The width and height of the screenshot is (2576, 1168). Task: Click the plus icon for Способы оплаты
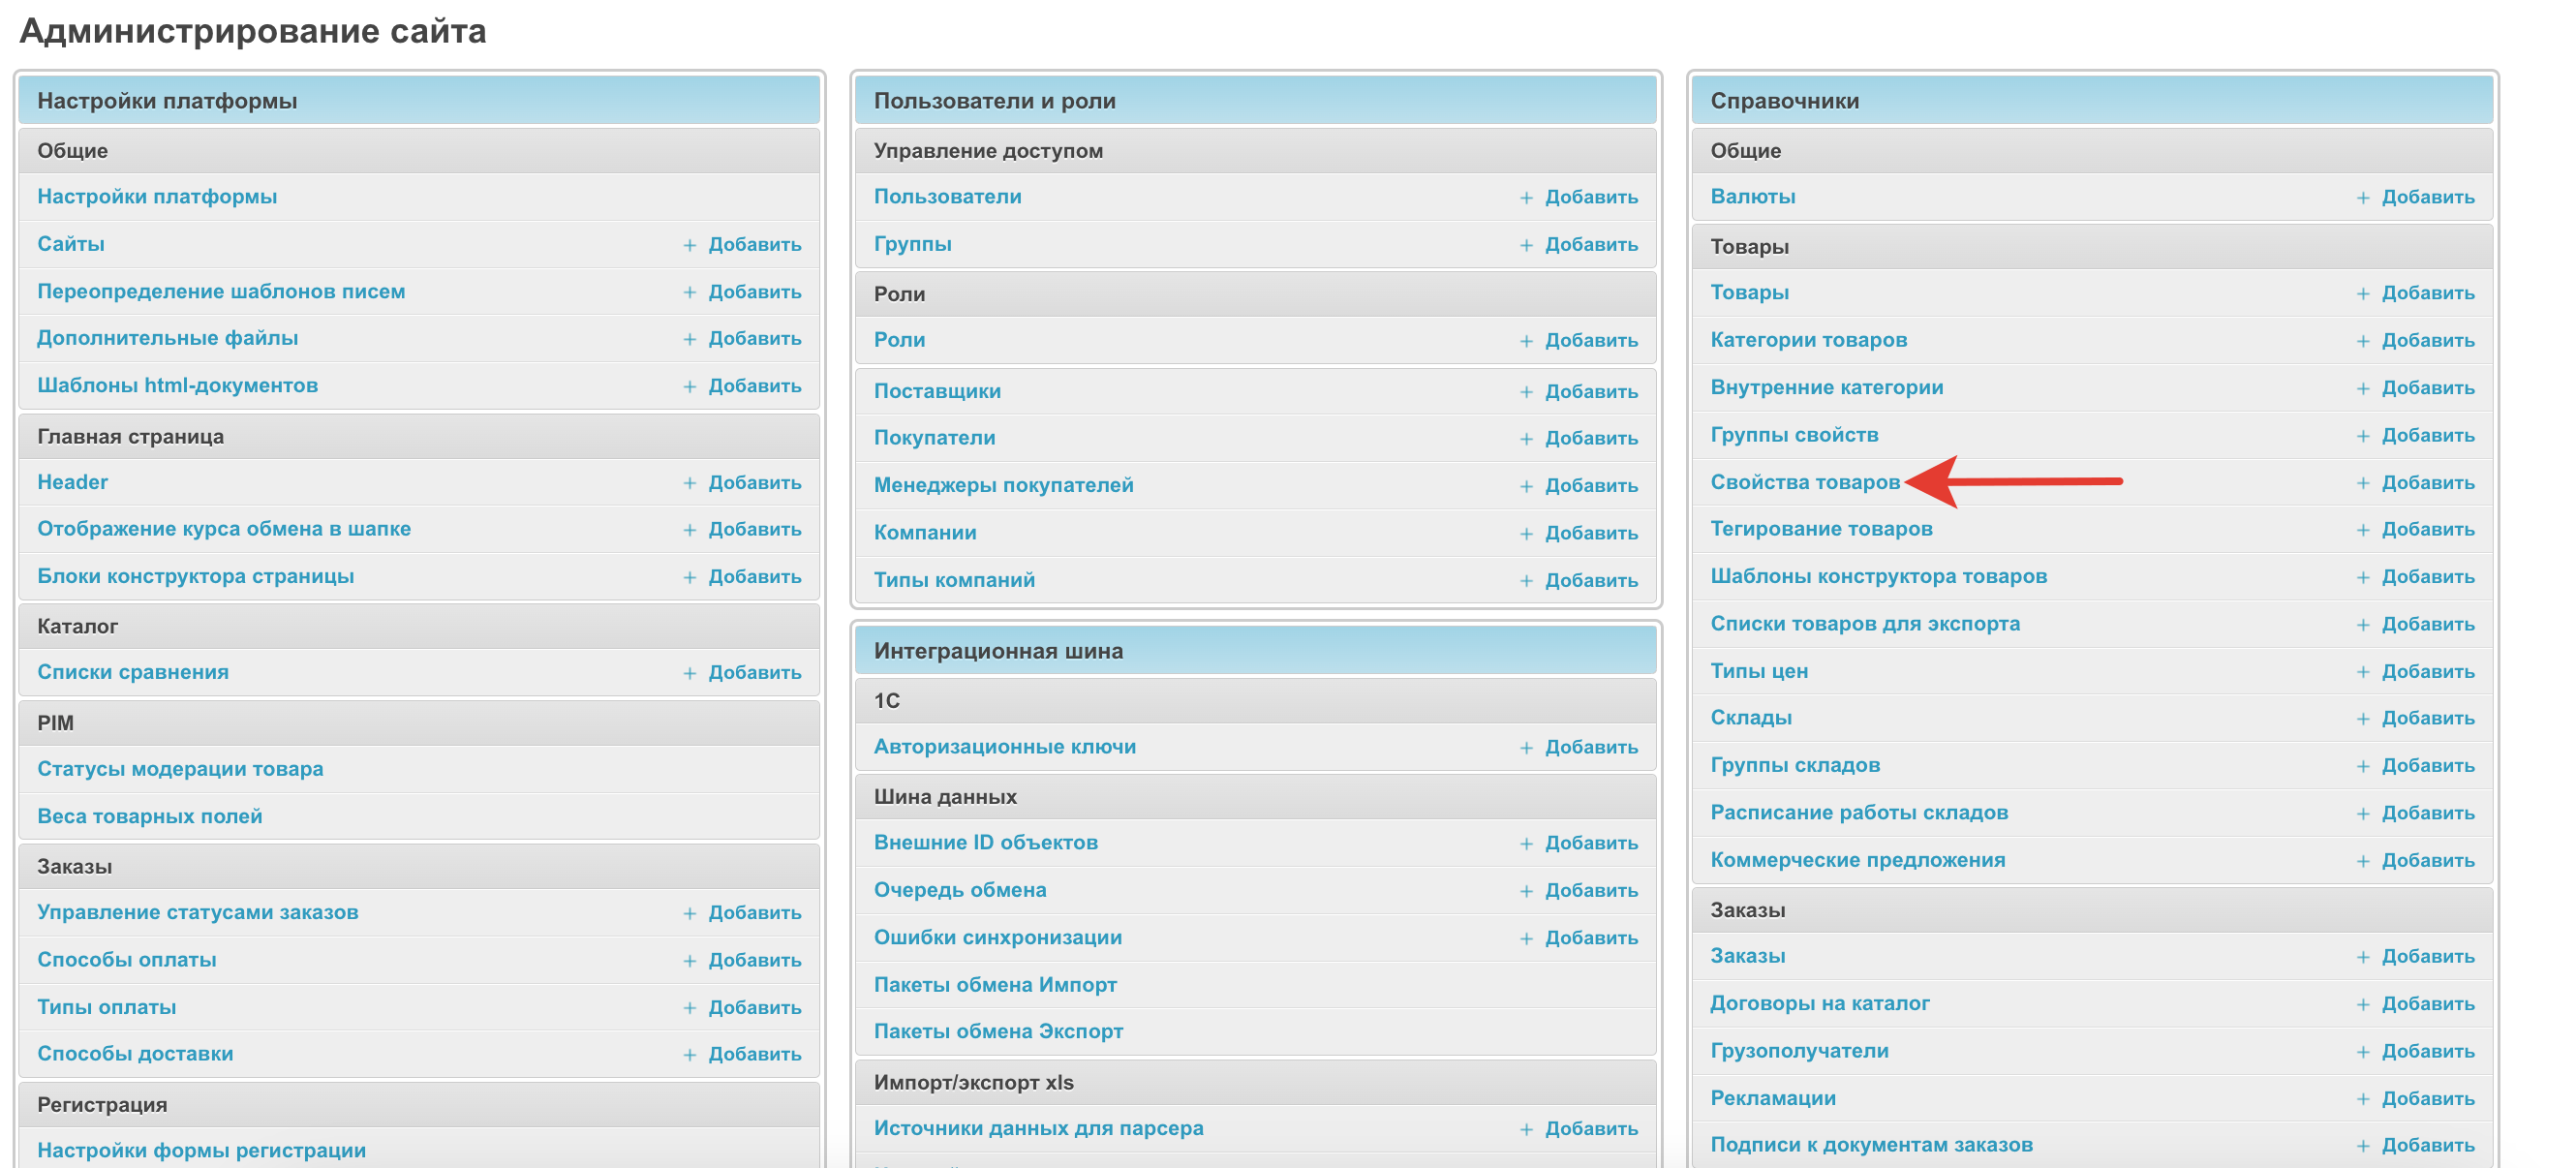coord(689,961)
